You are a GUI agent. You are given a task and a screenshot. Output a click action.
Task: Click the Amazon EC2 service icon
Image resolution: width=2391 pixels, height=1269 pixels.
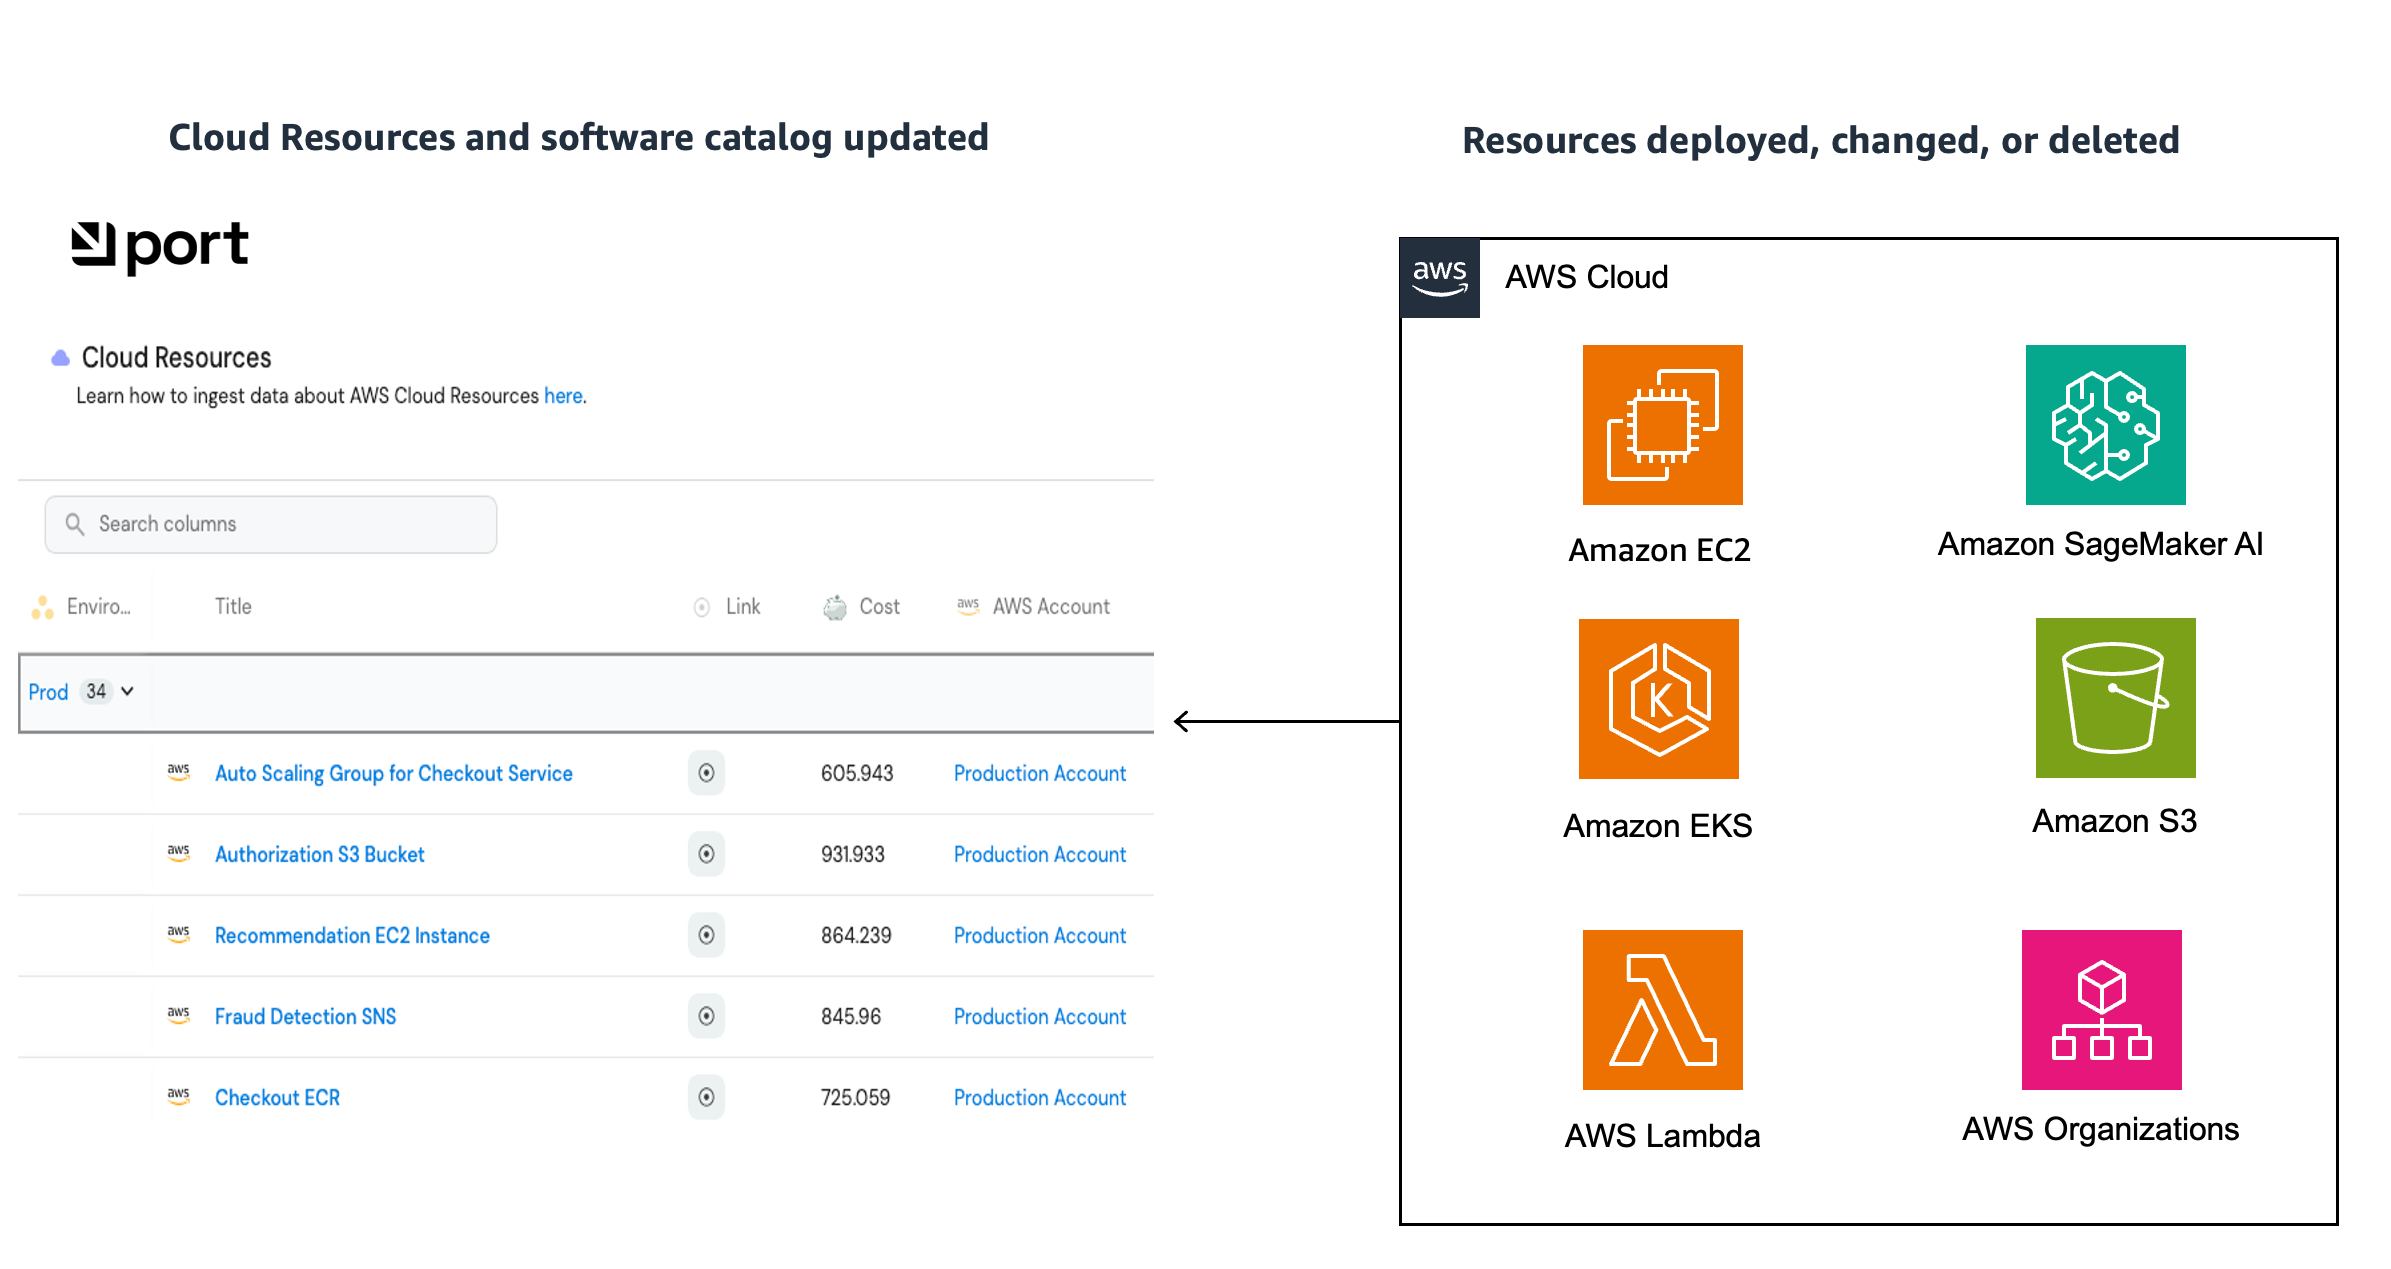coord(1662,425)
